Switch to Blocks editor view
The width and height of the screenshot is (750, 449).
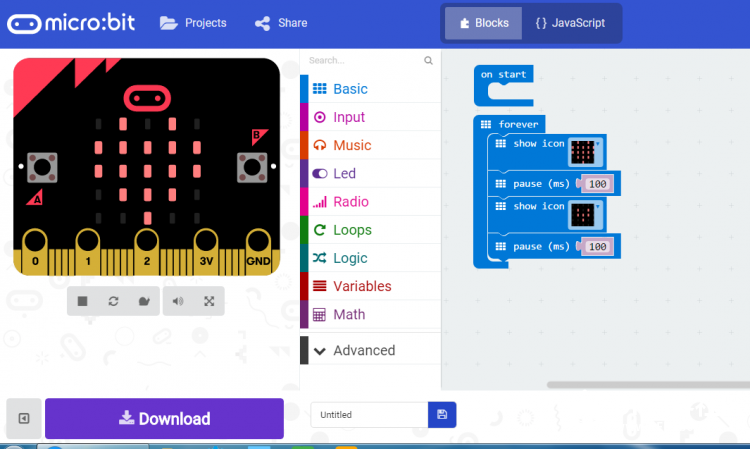coord(483,23)
